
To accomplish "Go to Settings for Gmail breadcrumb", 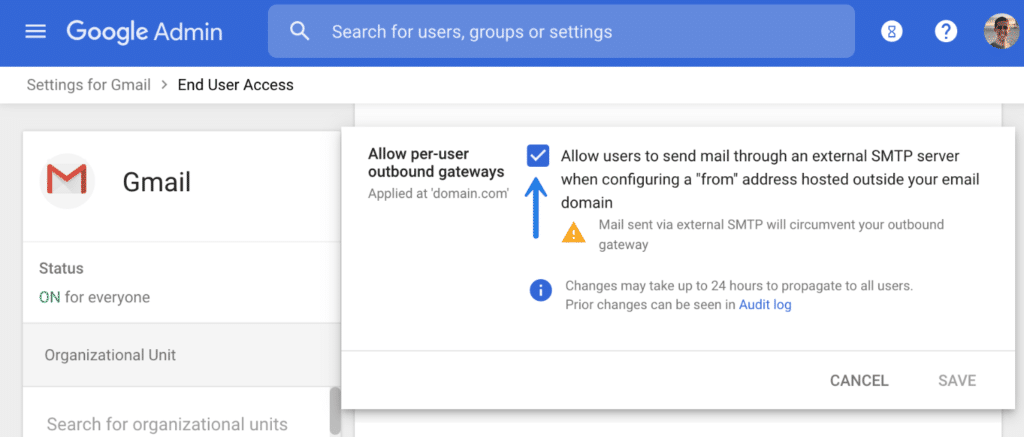I will pos(89,85).
